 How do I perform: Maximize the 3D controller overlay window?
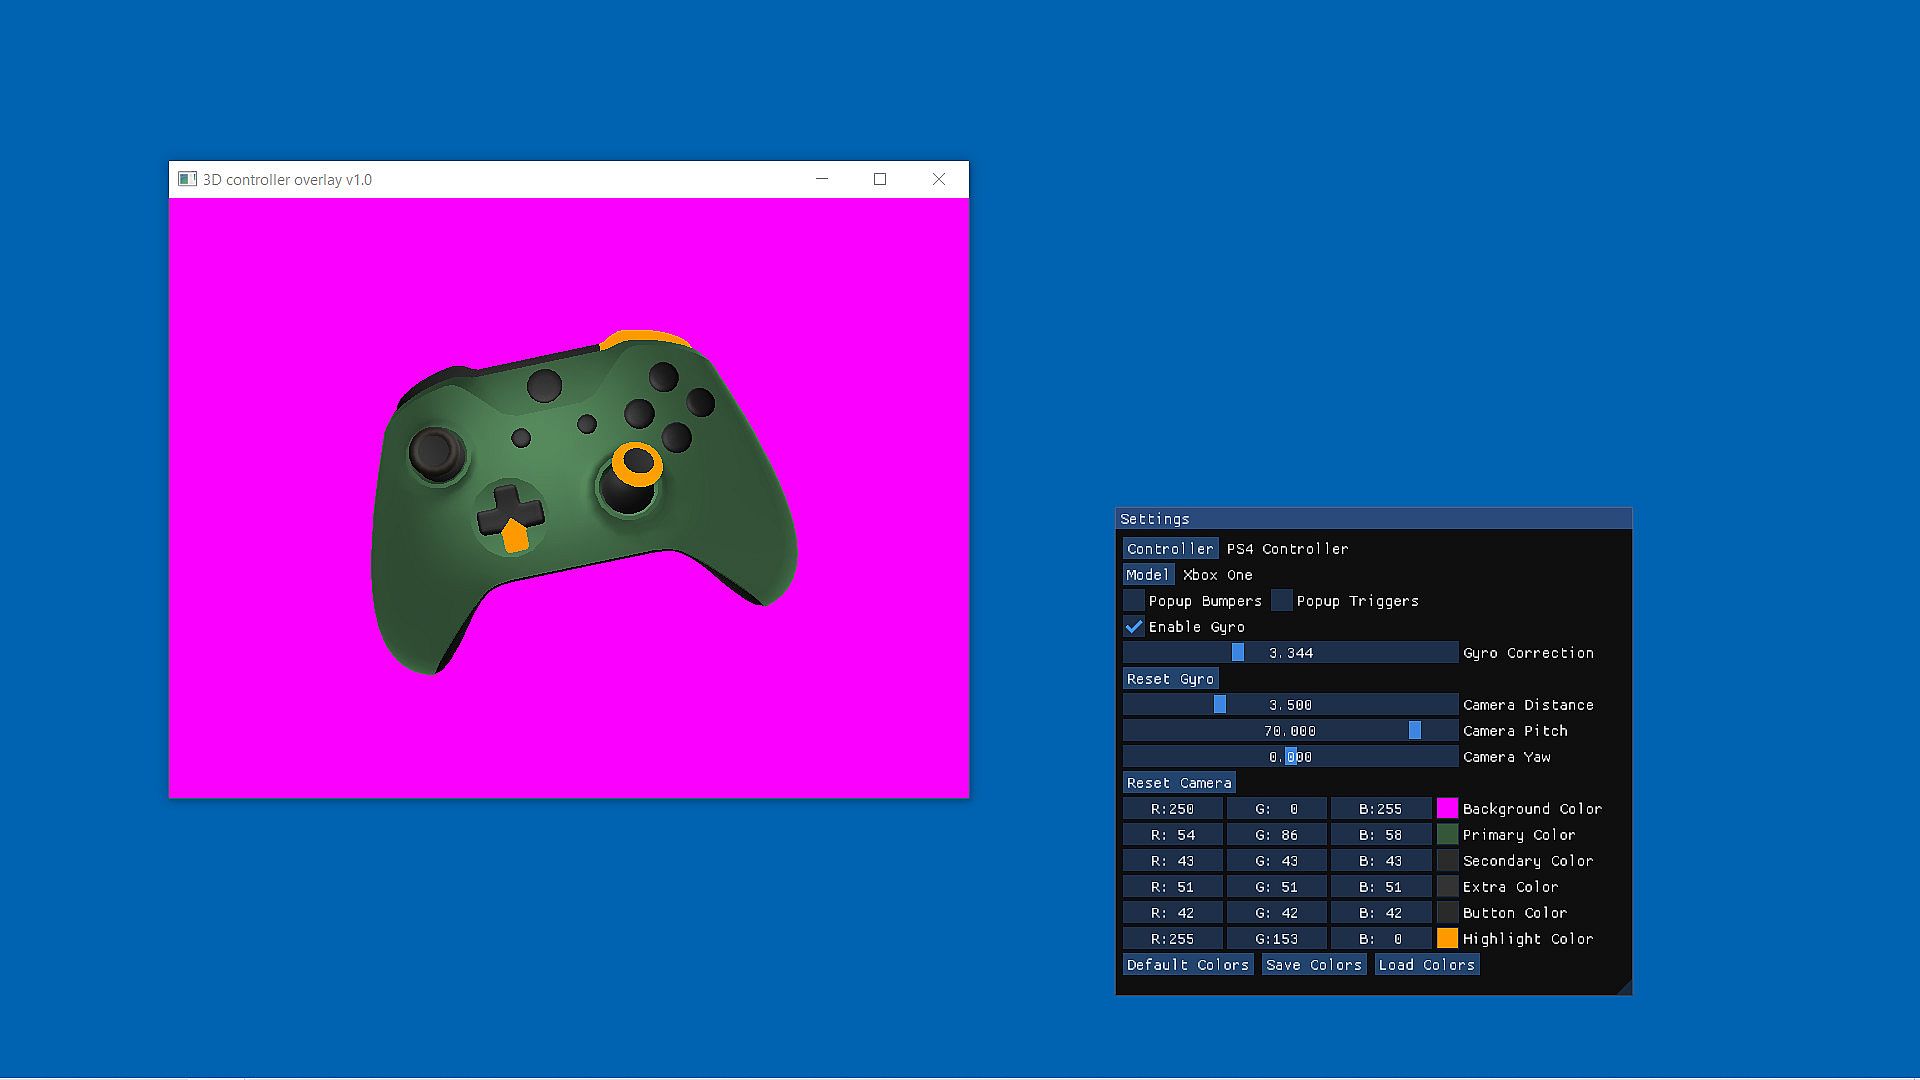click(880, 179)
